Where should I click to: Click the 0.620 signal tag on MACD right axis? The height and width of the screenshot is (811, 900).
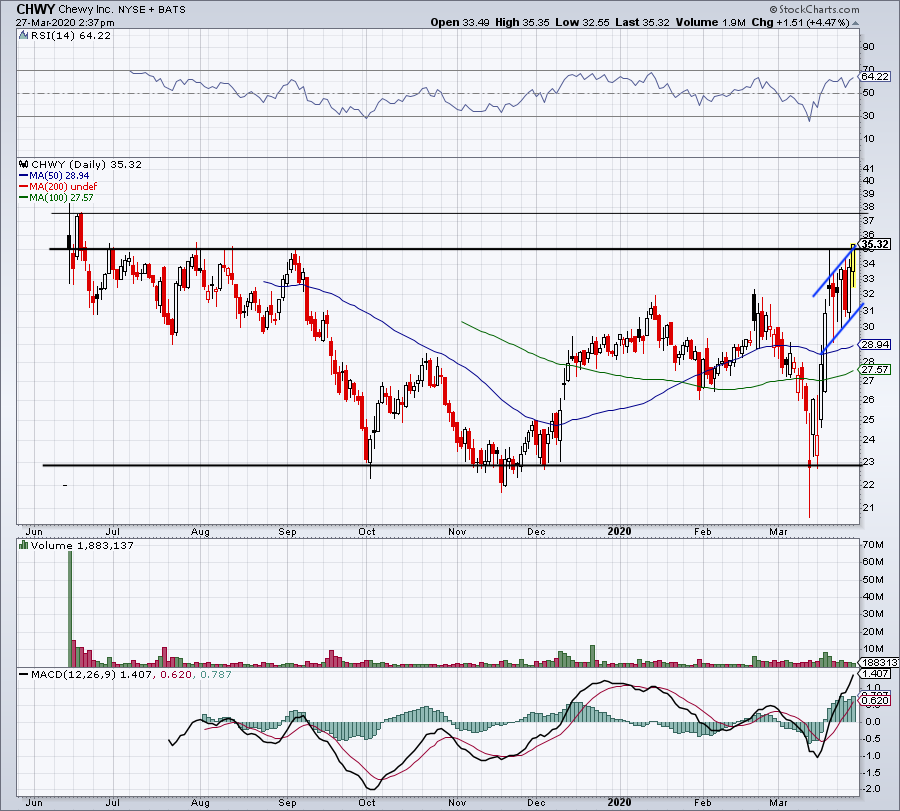click(x=876, y=701)
